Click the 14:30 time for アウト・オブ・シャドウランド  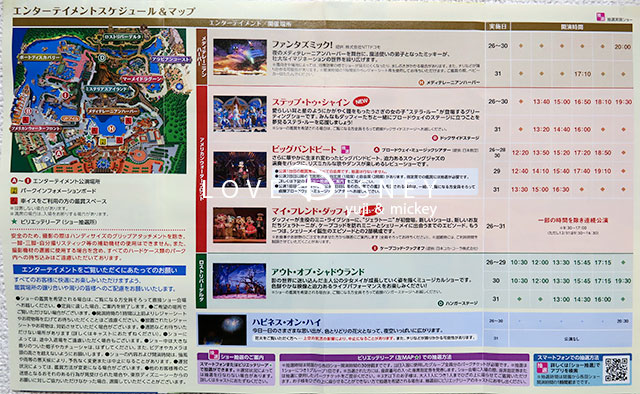coord(582,299)
